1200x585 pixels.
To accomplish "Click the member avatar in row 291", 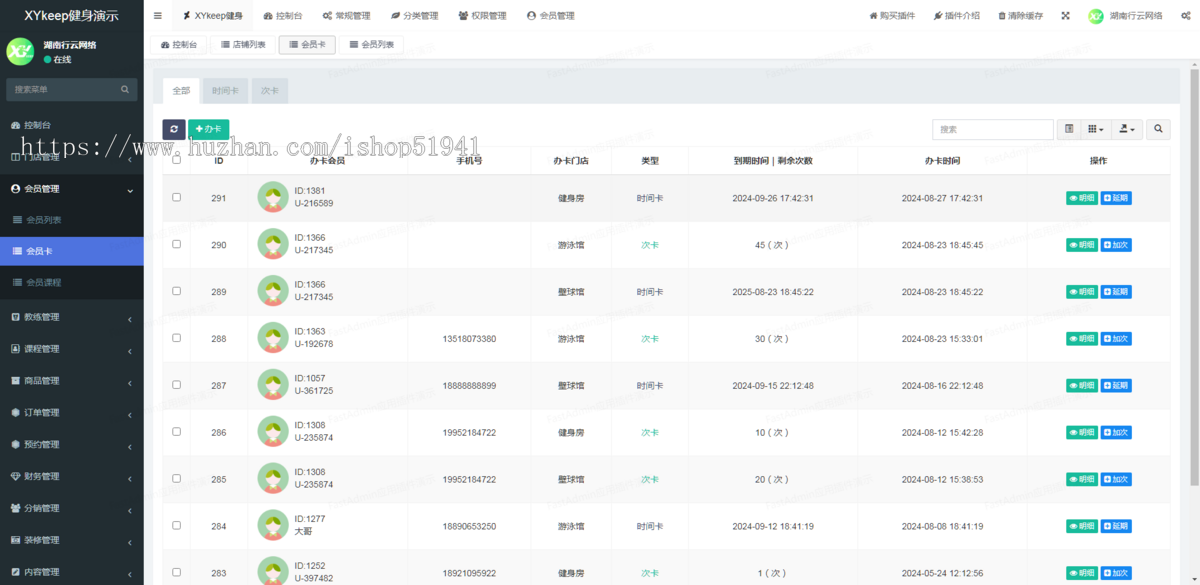I will point(273,197).
